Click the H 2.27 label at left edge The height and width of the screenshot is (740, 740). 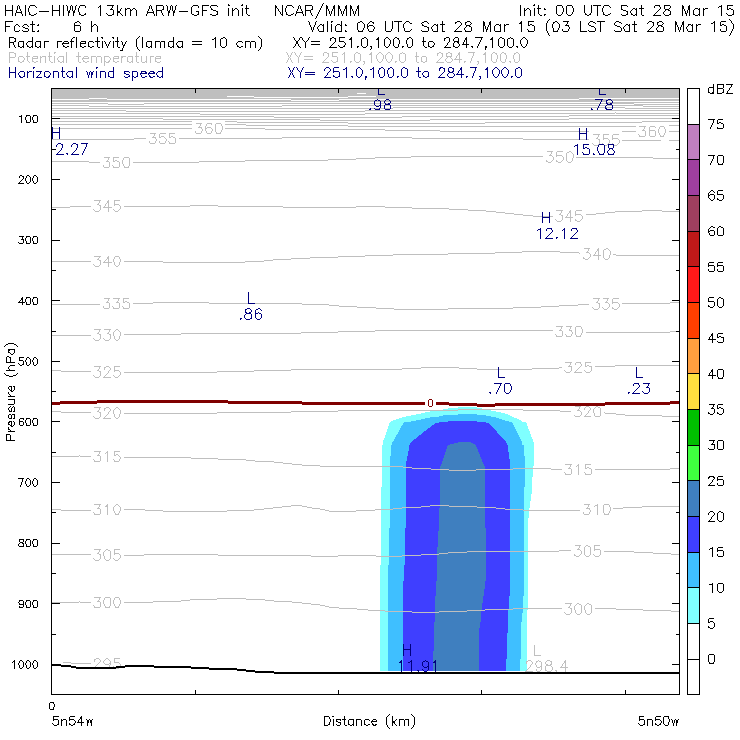70,142
